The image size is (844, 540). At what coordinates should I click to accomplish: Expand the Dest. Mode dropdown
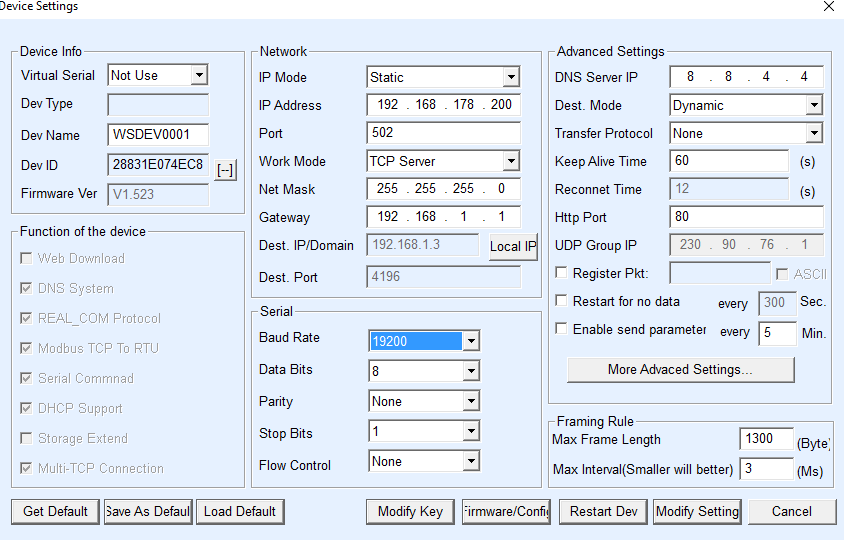813,106
